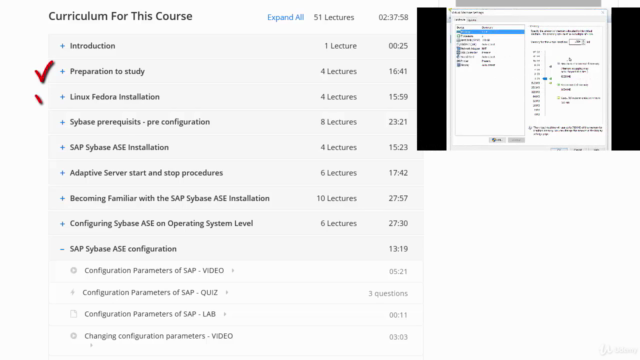Click arrow after Configuration Parameters of SAP - LAB

click(x=224, y=314)
